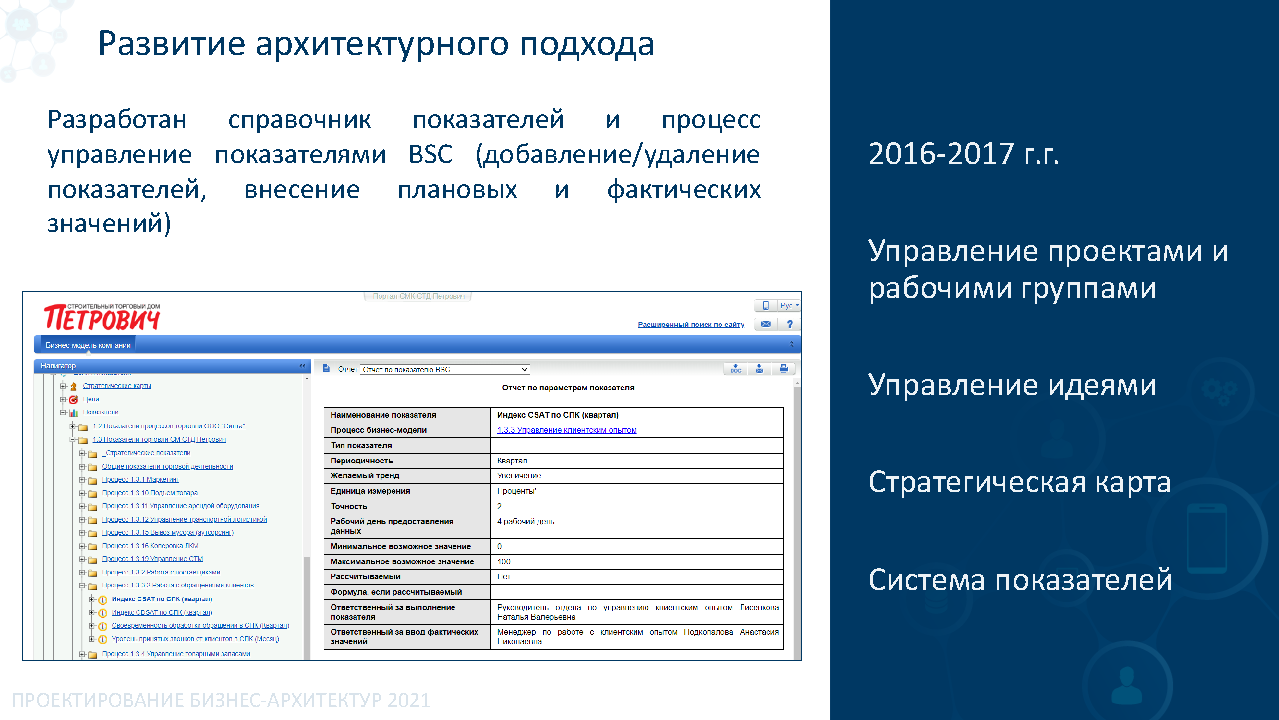1279x720 pixels.
Task: Click the print icon in the report toolbar
Action: 784,369
